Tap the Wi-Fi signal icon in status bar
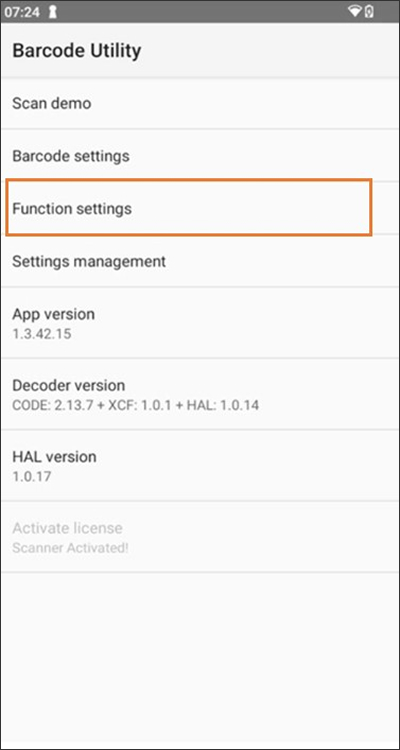400x750 pixels. 355,11
